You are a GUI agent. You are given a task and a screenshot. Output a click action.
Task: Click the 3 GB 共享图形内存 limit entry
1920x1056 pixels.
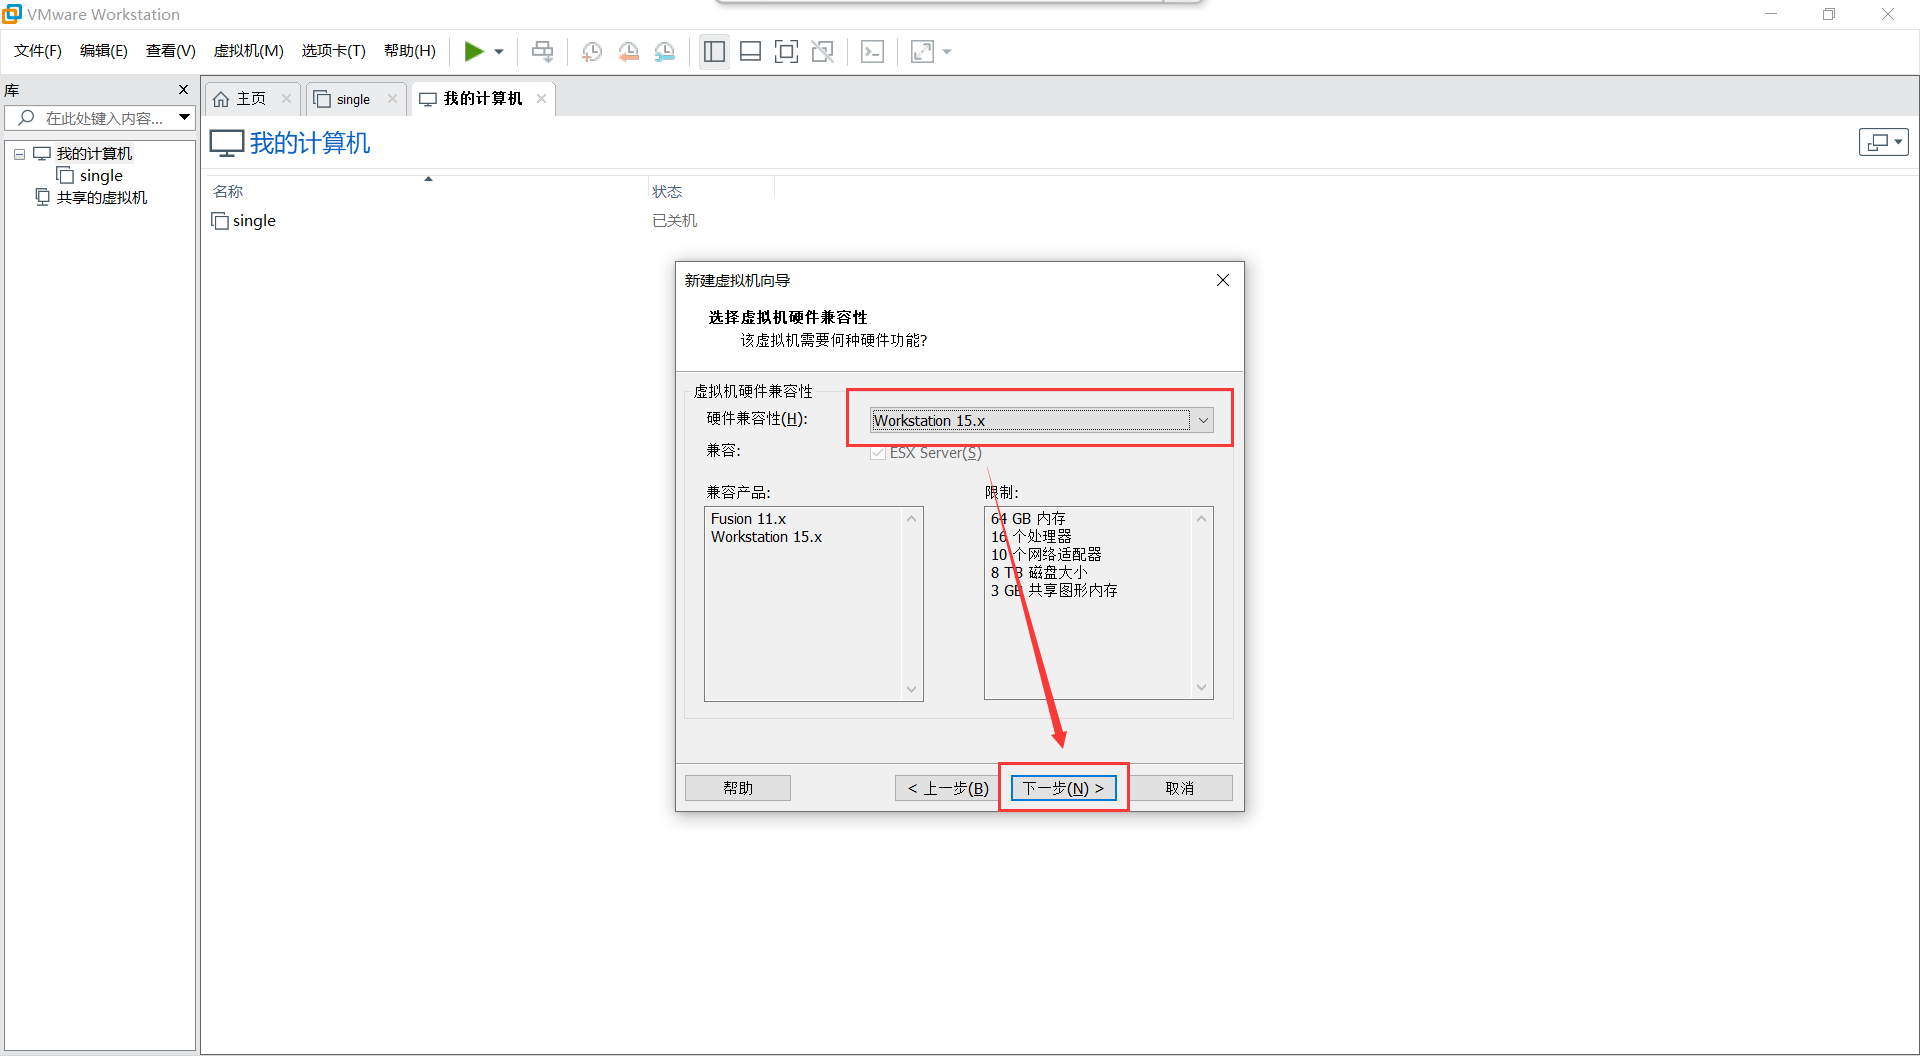click(x=1054, y=591)
